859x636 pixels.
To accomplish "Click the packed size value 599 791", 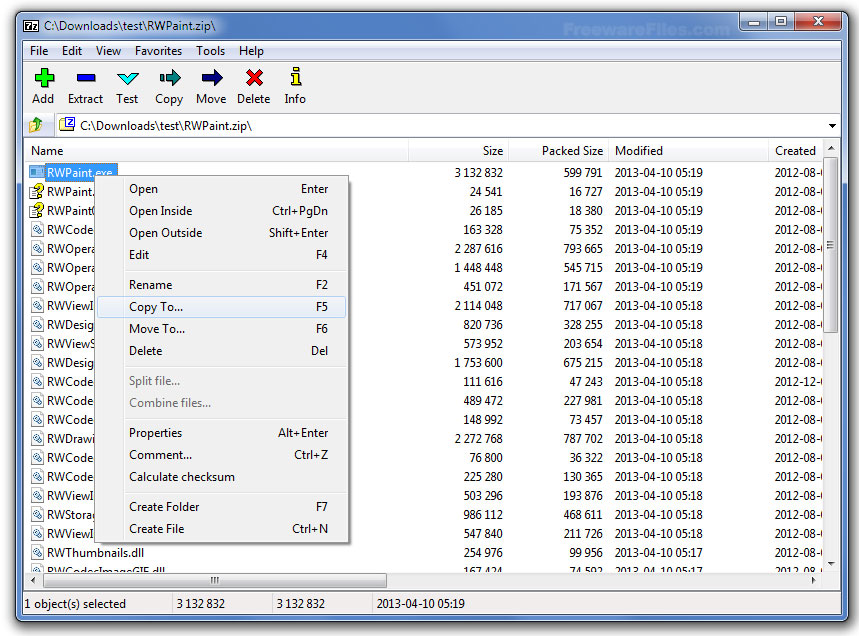I will pos(583,173).
